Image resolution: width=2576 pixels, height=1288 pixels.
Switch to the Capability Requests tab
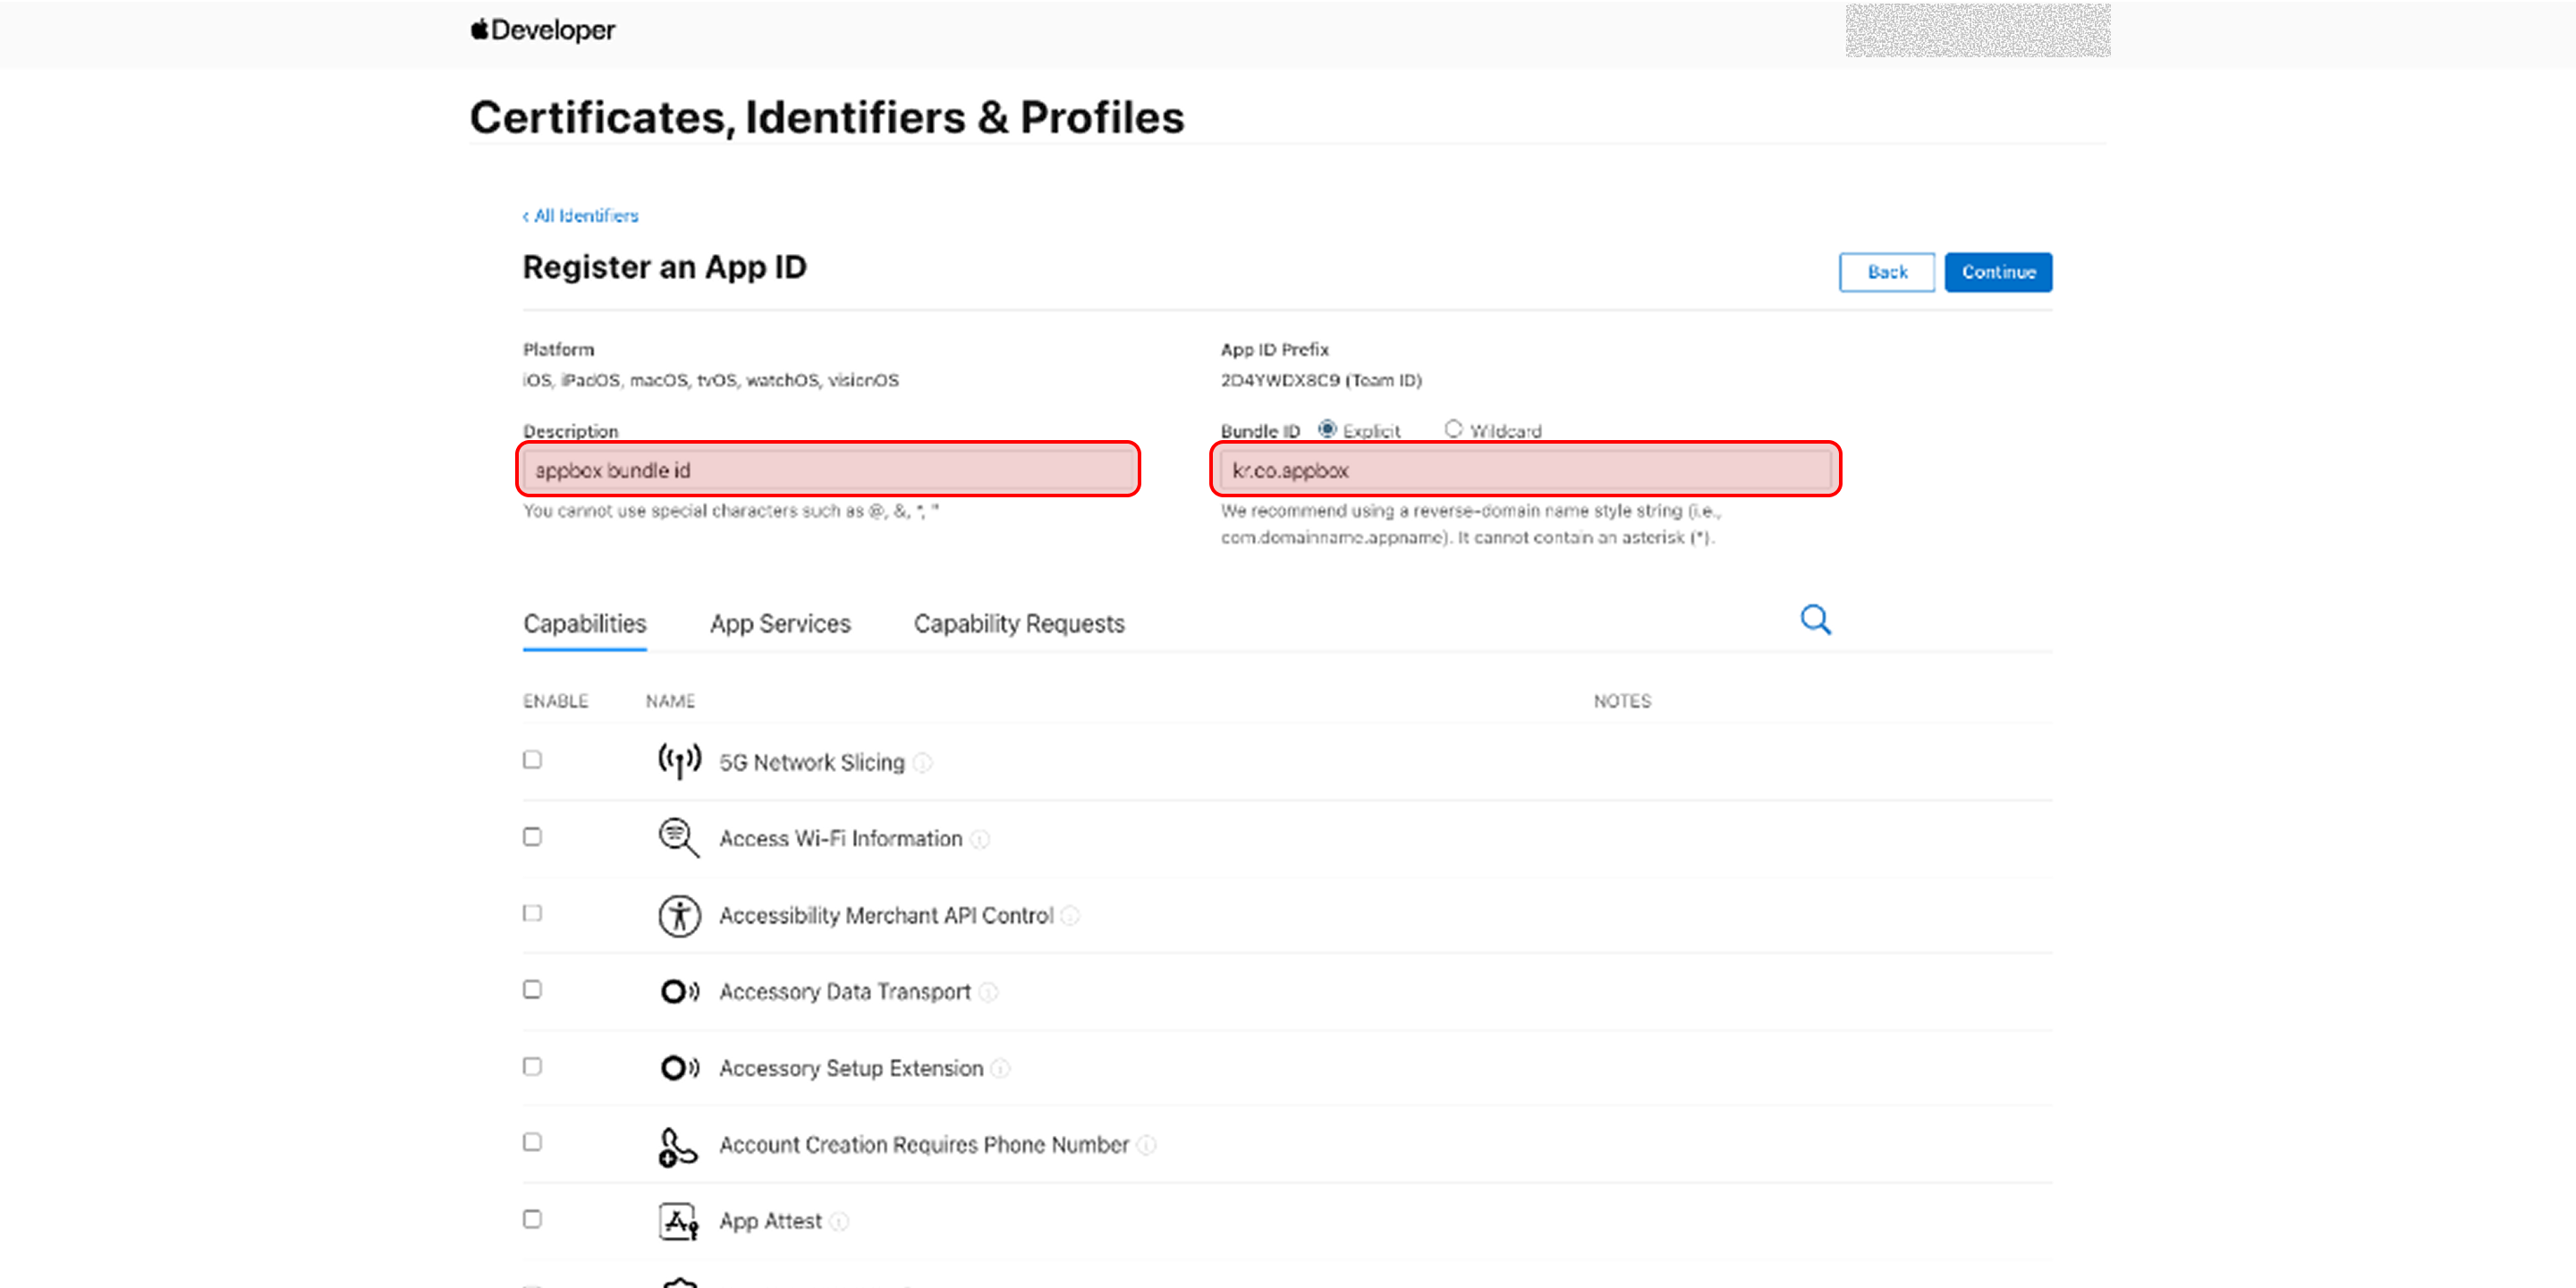pos(1019,624)
